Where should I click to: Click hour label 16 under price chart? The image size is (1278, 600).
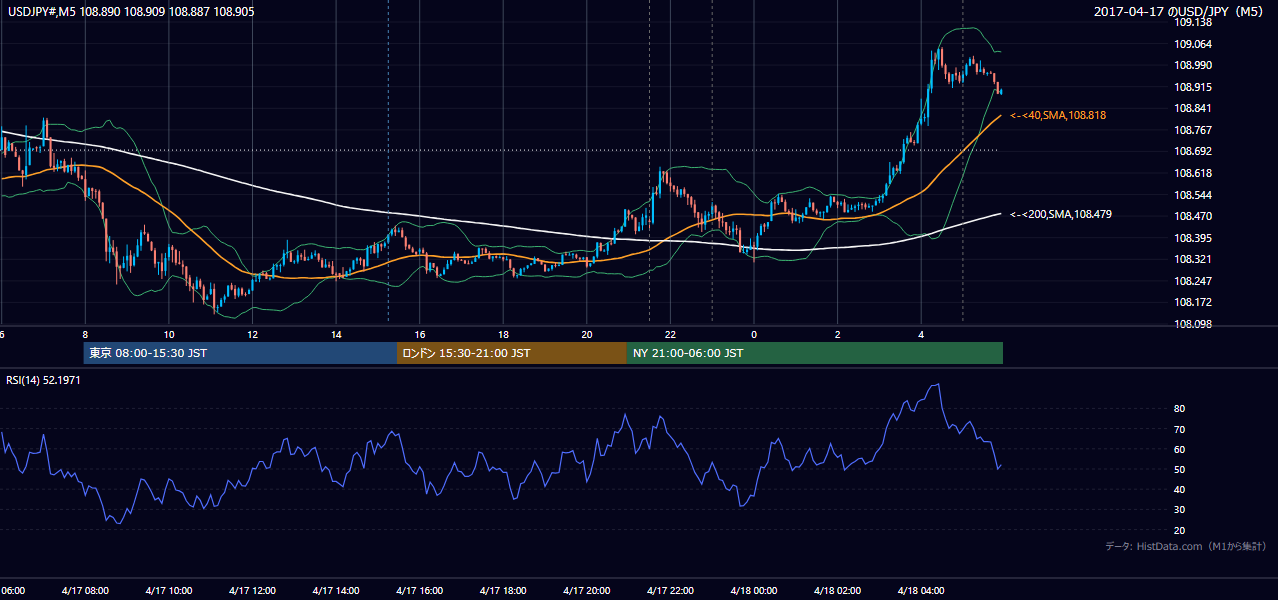click(420, 334)
